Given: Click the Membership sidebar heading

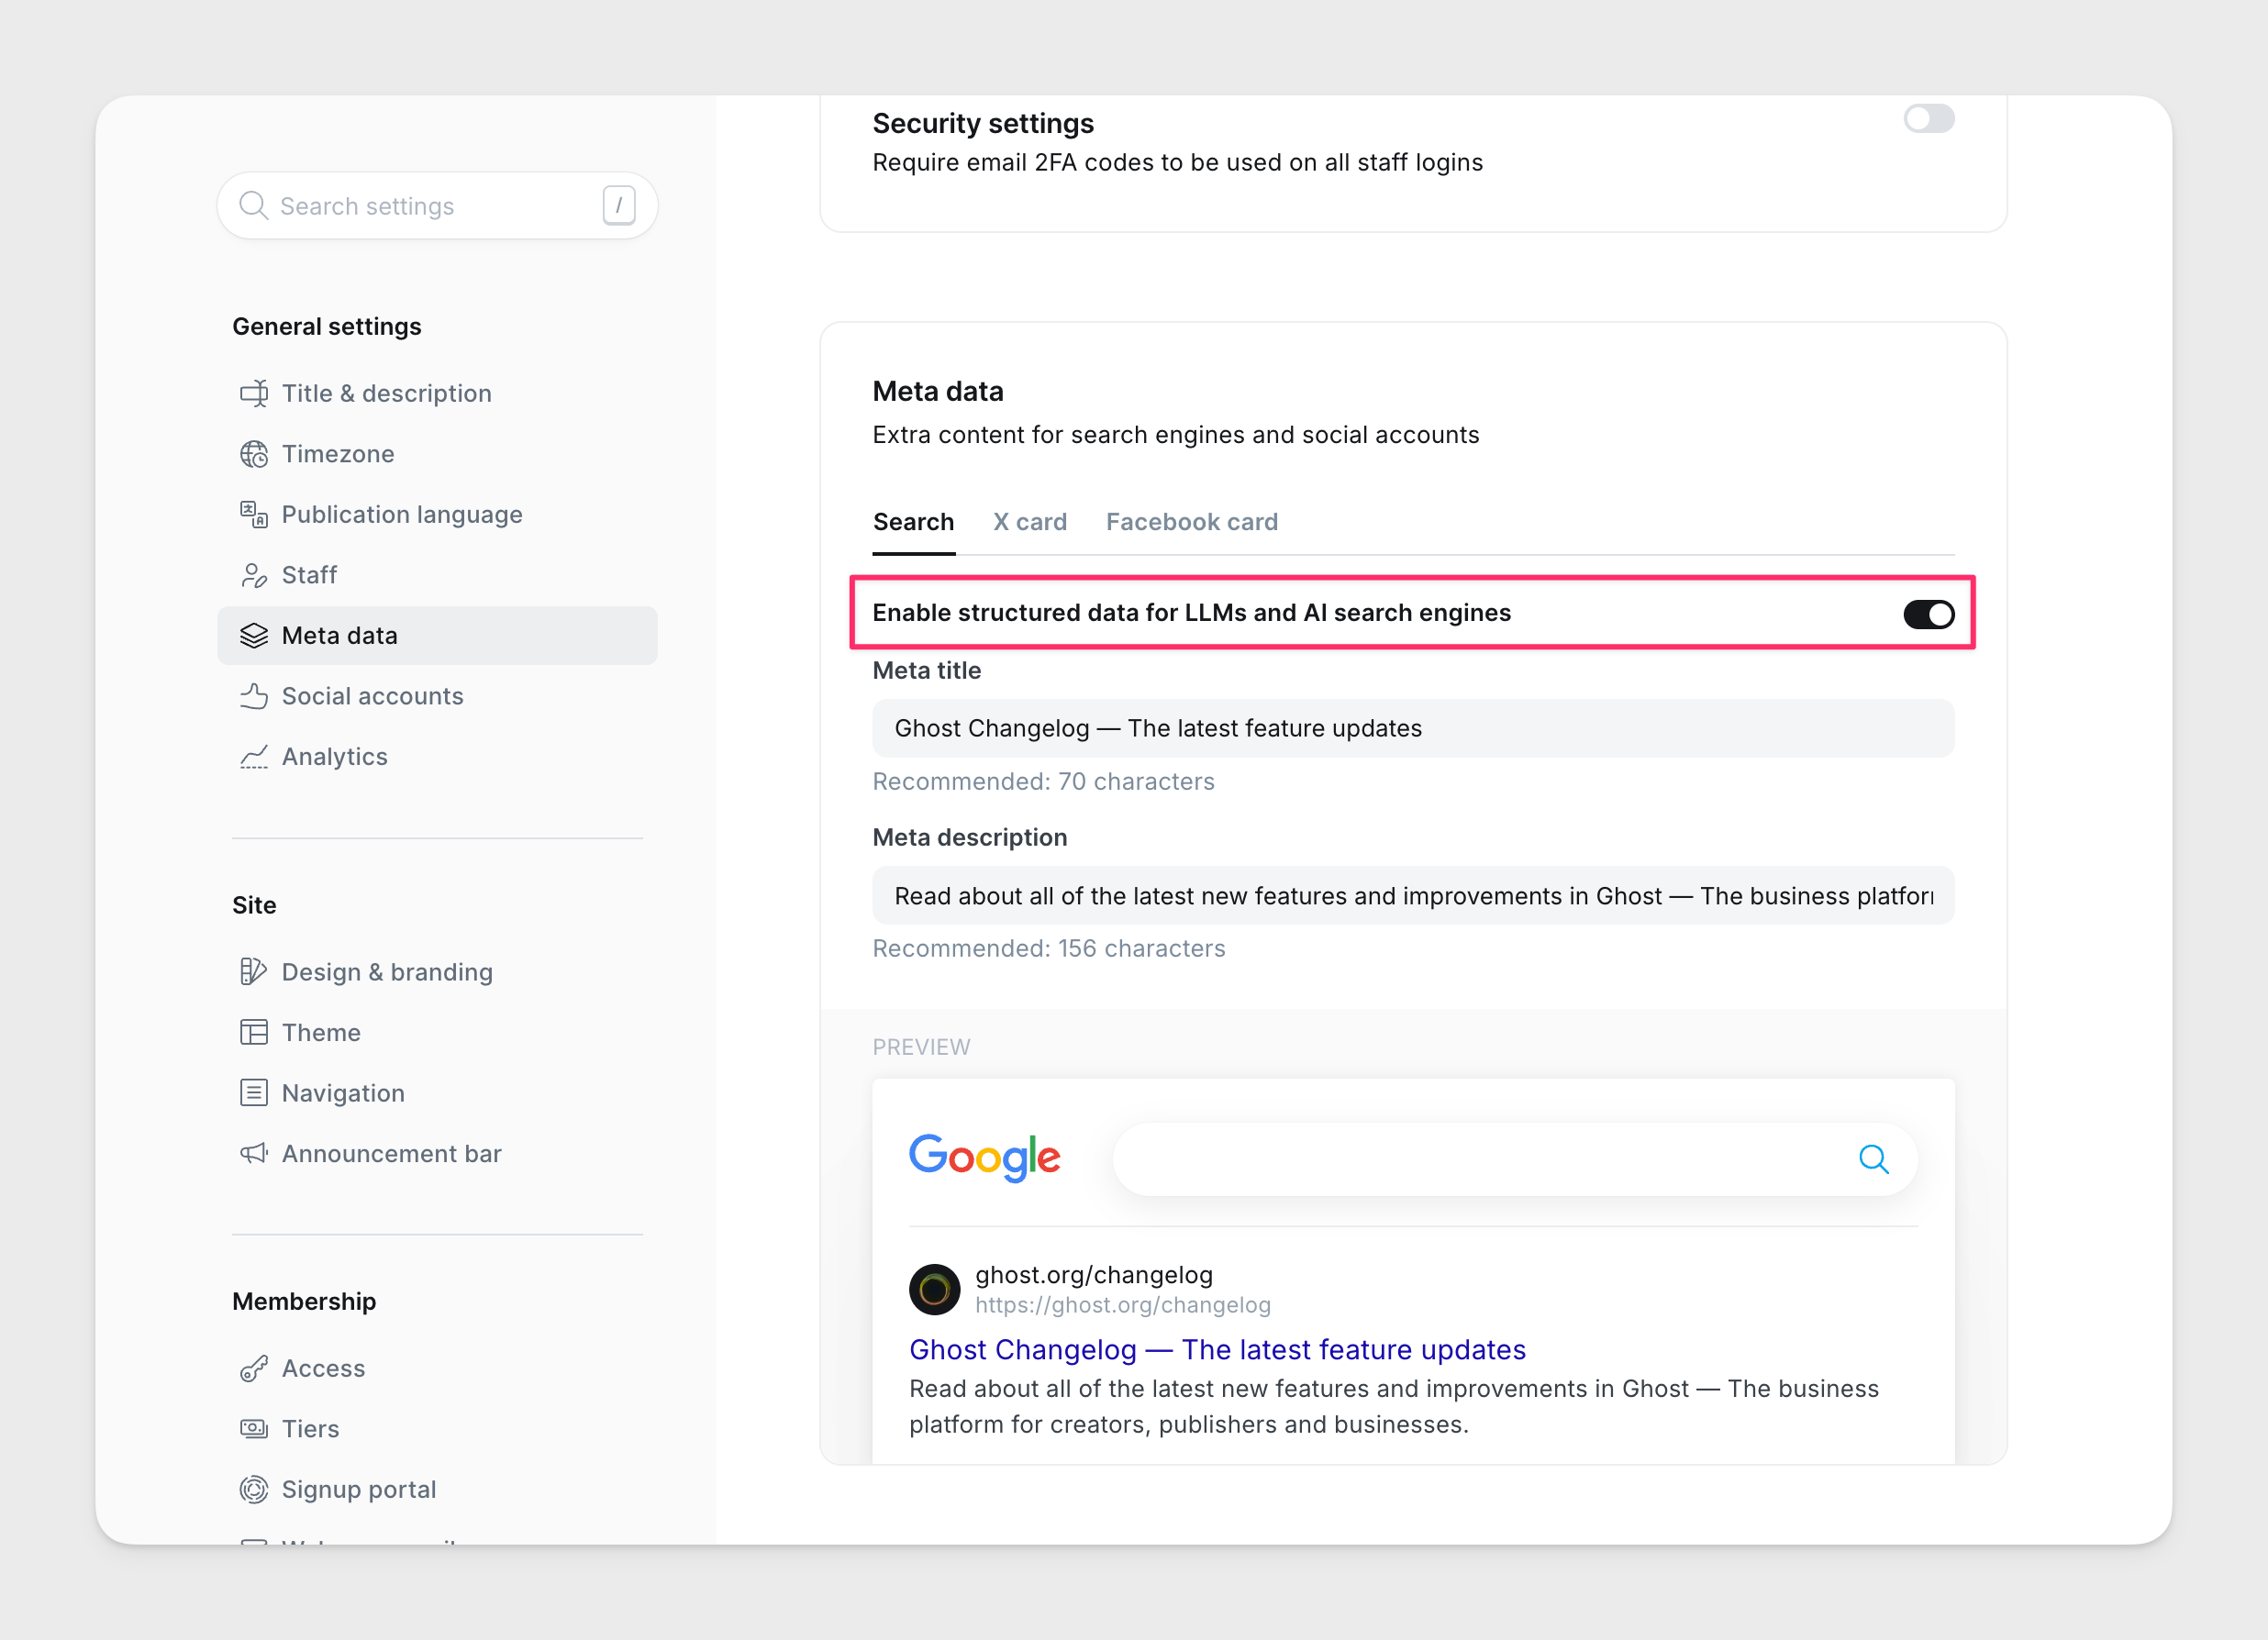Looking at the screenshot, I should (x=304, y=1301).
